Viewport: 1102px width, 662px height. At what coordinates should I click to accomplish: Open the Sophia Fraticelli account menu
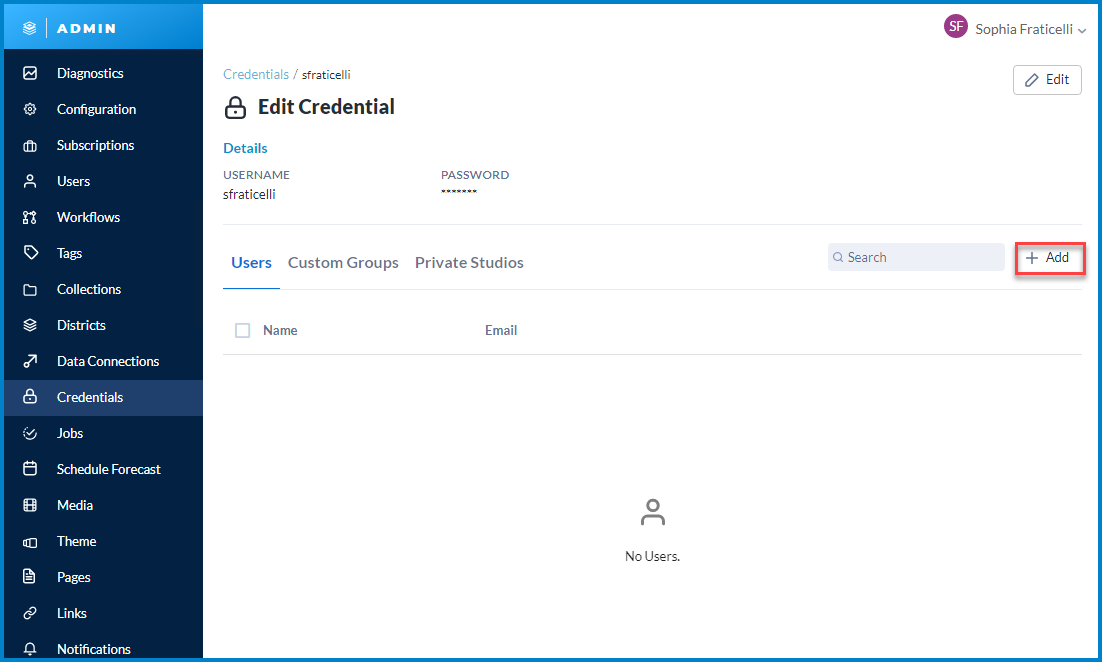[1016, 29]
